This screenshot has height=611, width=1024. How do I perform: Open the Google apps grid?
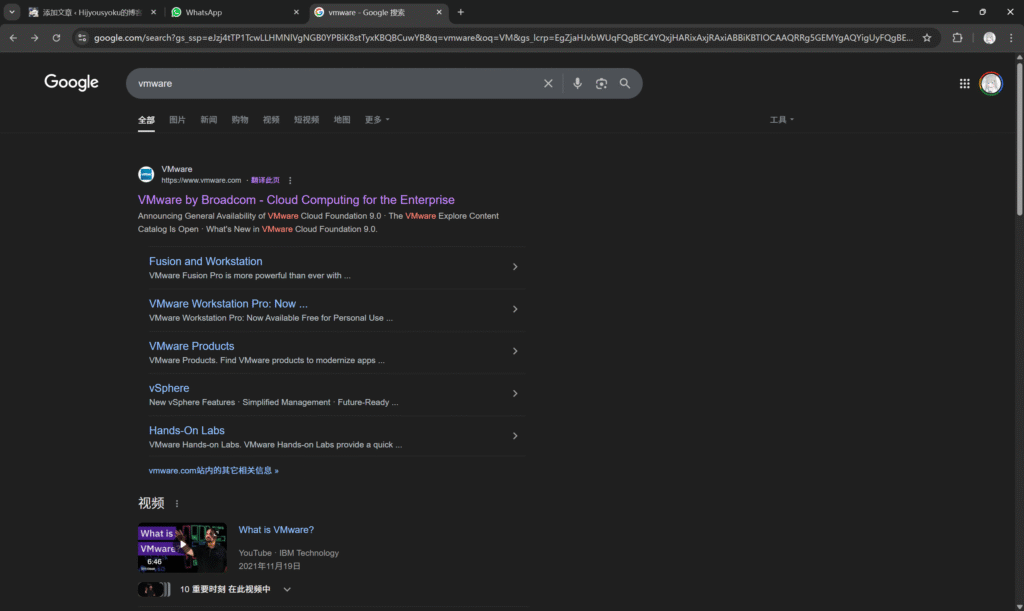[x=965, y=84]
